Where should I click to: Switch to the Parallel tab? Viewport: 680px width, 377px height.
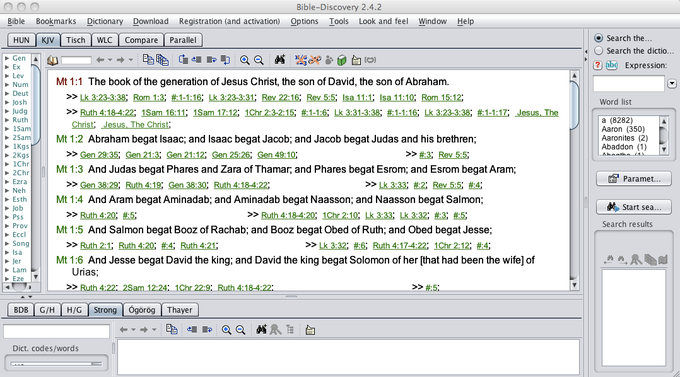point(183,40)
